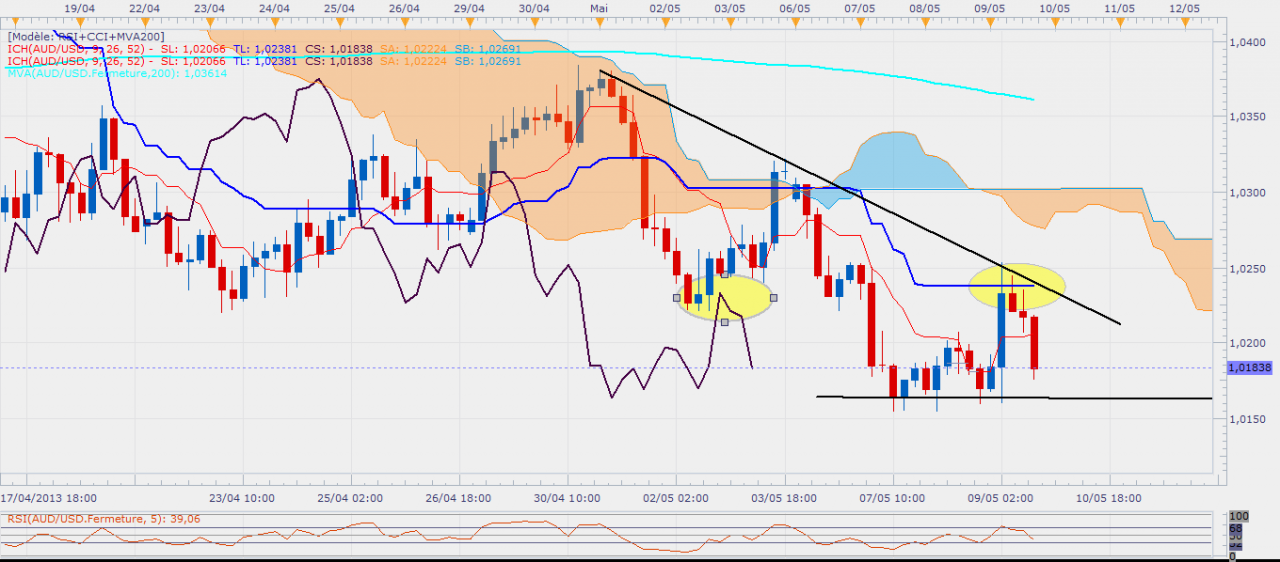Select the orange marker below the Mai label

pyautogui.click(x=599, y=20)
